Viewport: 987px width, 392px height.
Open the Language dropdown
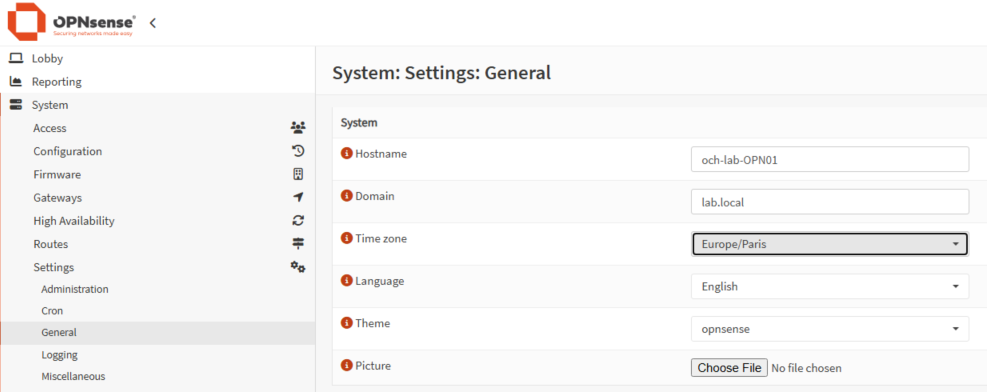click(x=830, y=286)
